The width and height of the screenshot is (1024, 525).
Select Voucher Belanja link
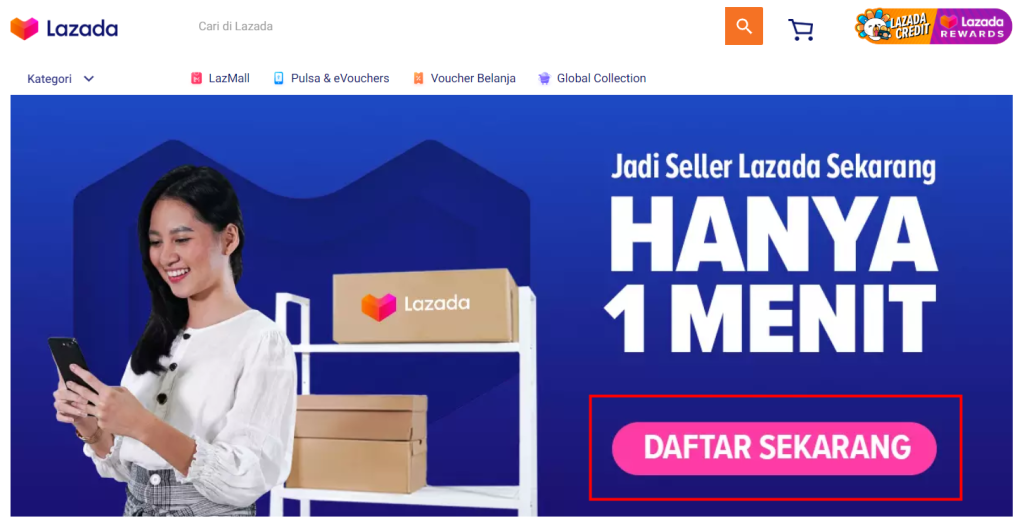(473, 78)
